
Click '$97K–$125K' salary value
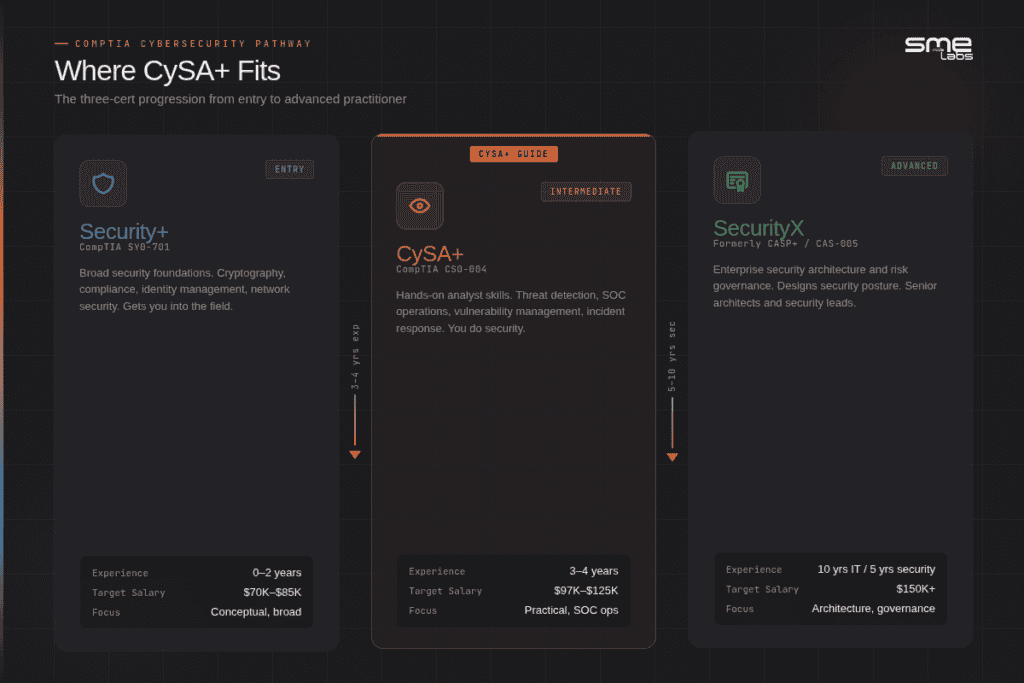[586, 590]
